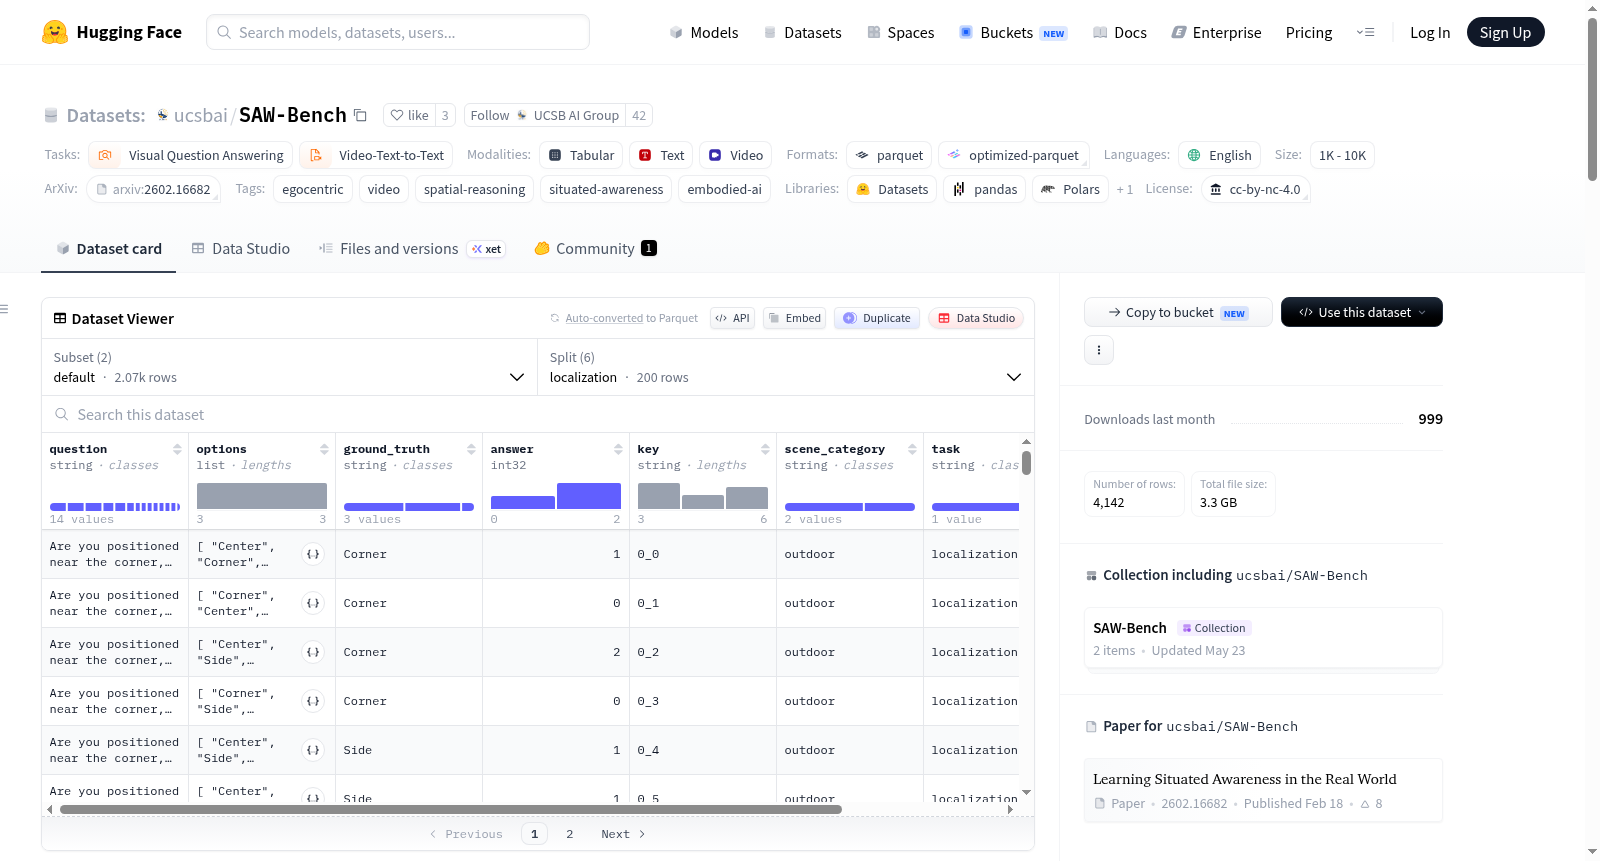
Task: Focus the Search this dataset field
Action: pyautogui.click(x=538, y=415)
